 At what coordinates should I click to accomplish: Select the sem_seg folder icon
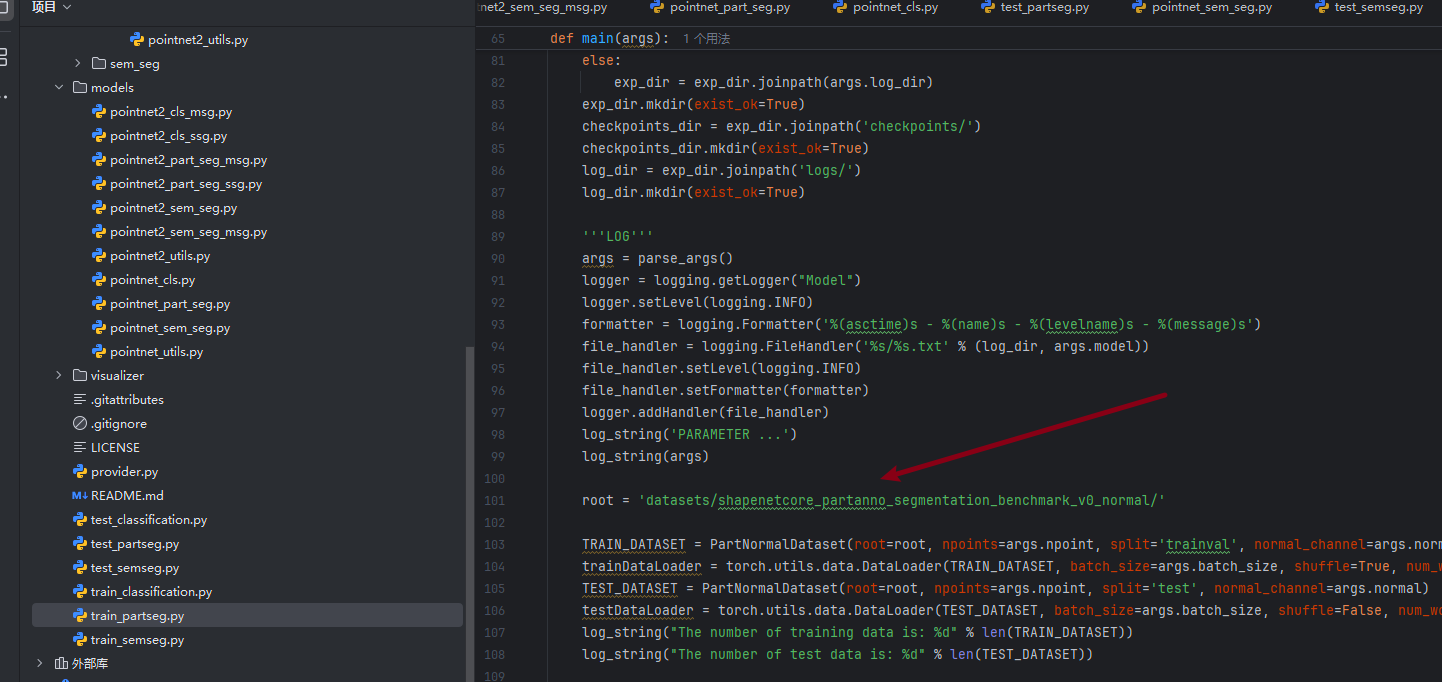(x=98, y=63)
